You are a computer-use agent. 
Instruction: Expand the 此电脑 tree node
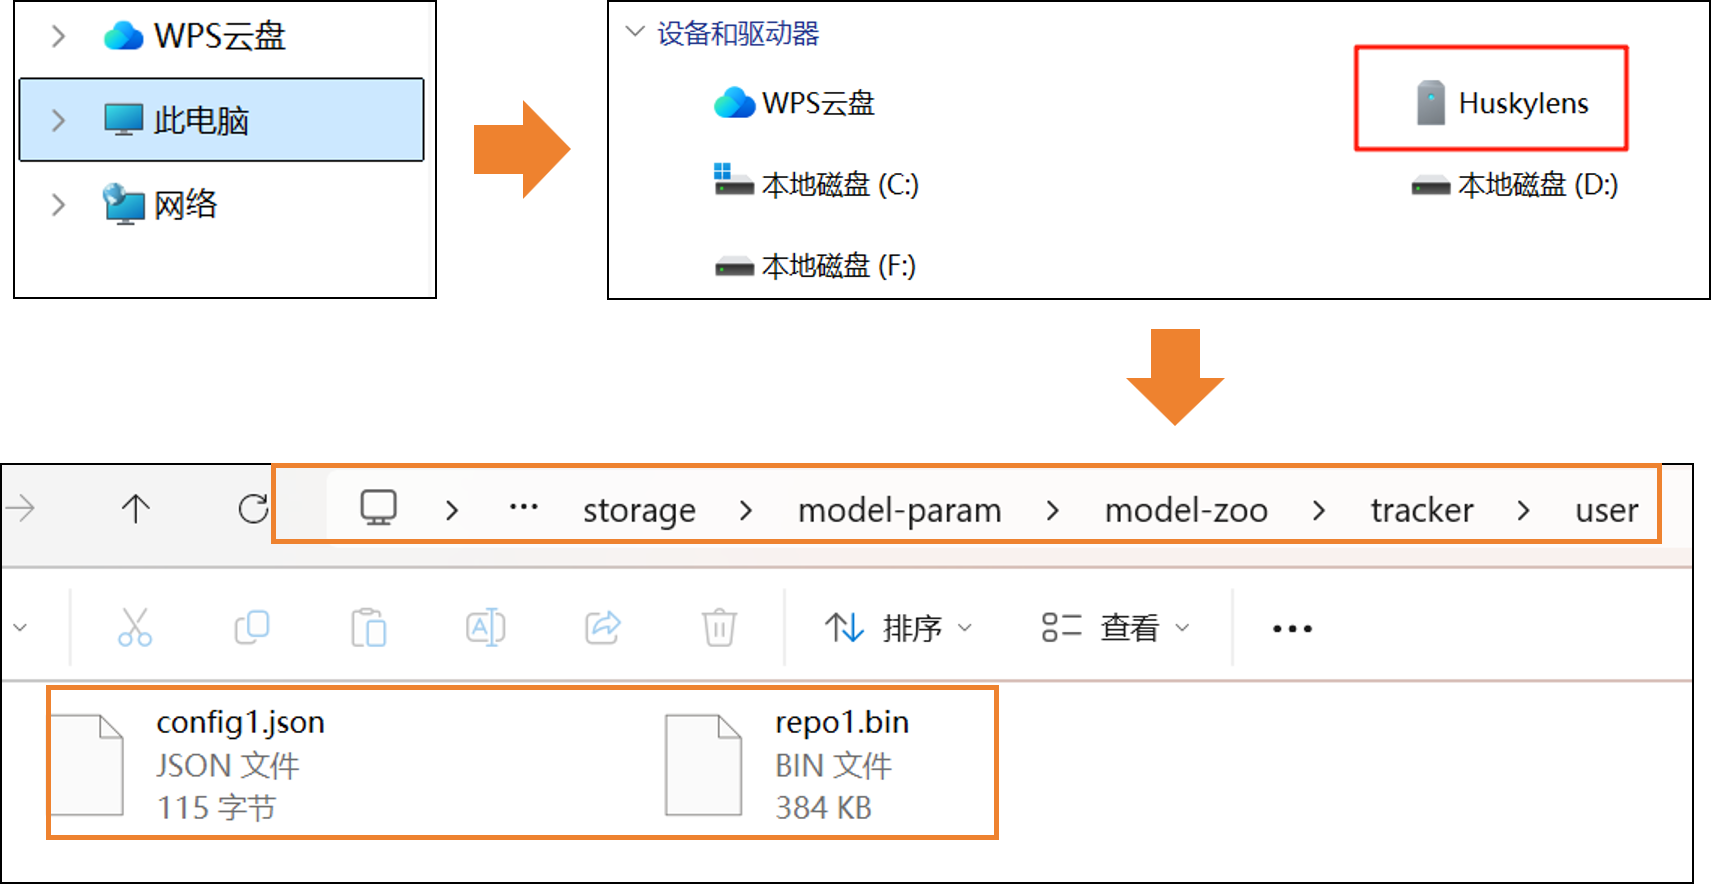click(x=58, y=121)
